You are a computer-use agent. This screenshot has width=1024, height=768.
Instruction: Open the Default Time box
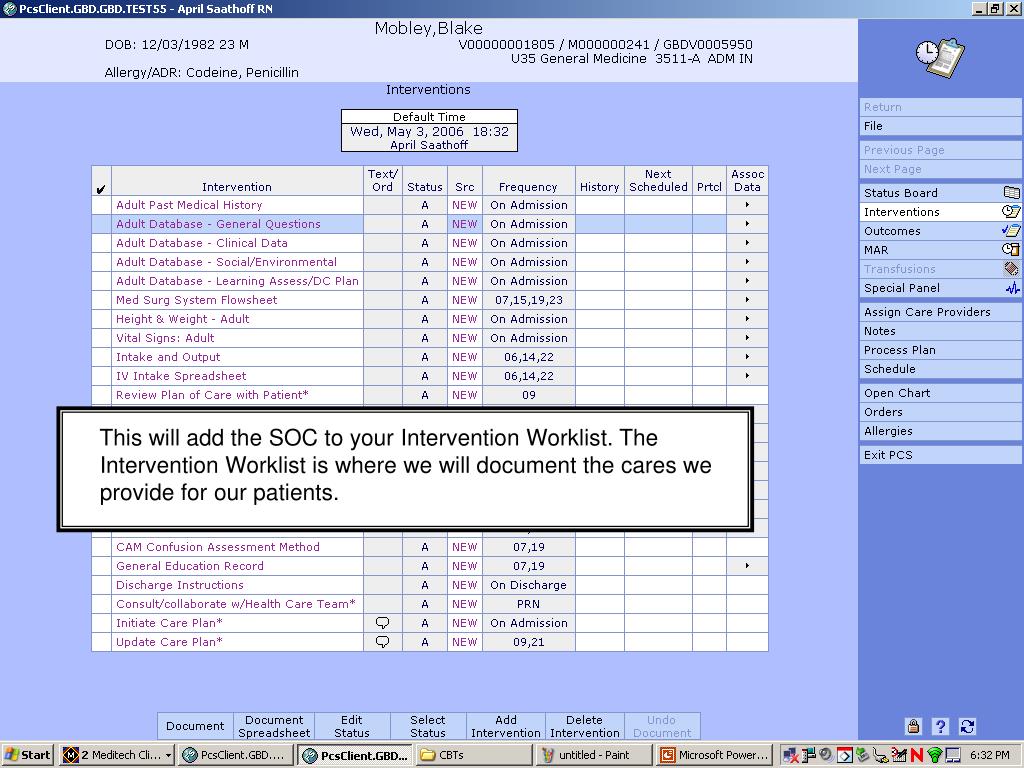[429, 131]
